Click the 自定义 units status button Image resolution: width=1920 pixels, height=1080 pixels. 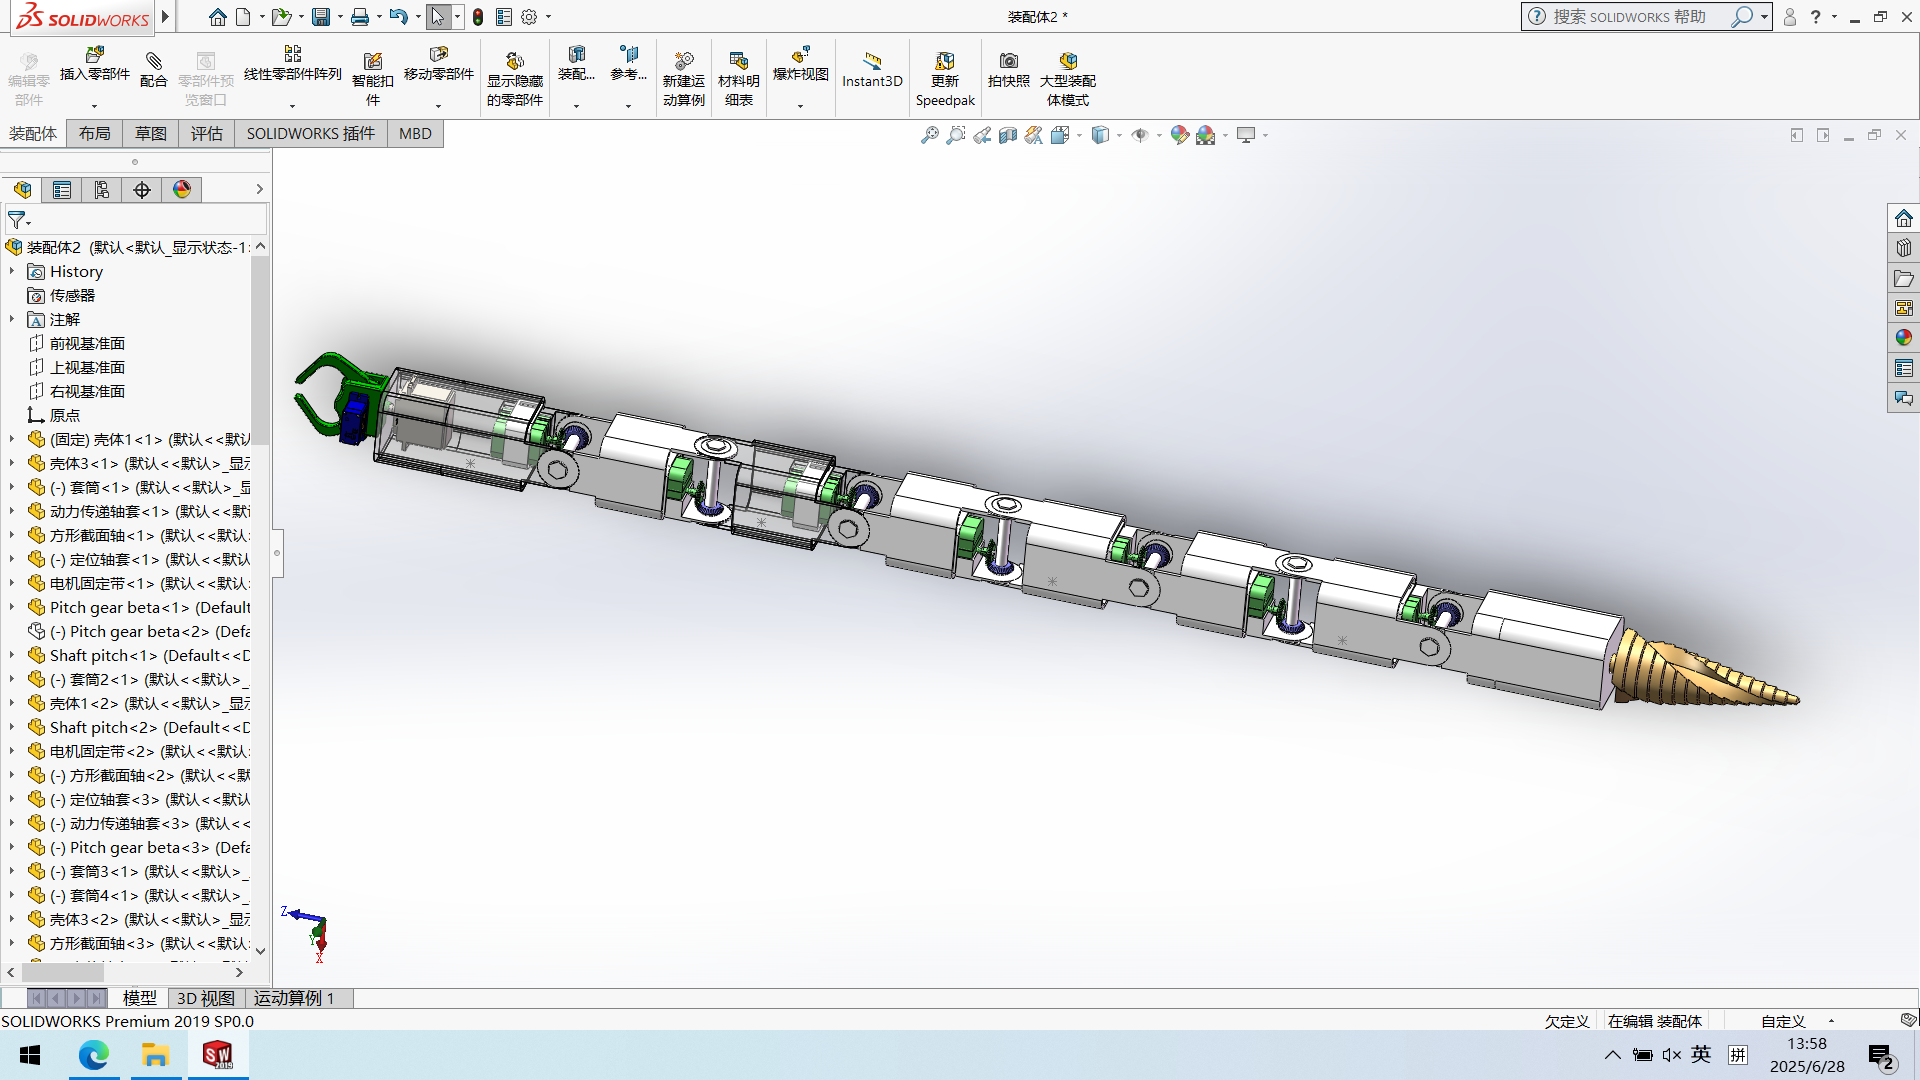(1783, 1021)
